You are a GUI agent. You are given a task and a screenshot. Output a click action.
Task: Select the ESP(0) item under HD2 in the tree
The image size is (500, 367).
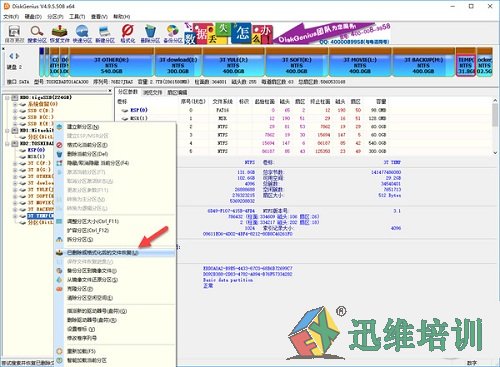(x=36, y=150)
